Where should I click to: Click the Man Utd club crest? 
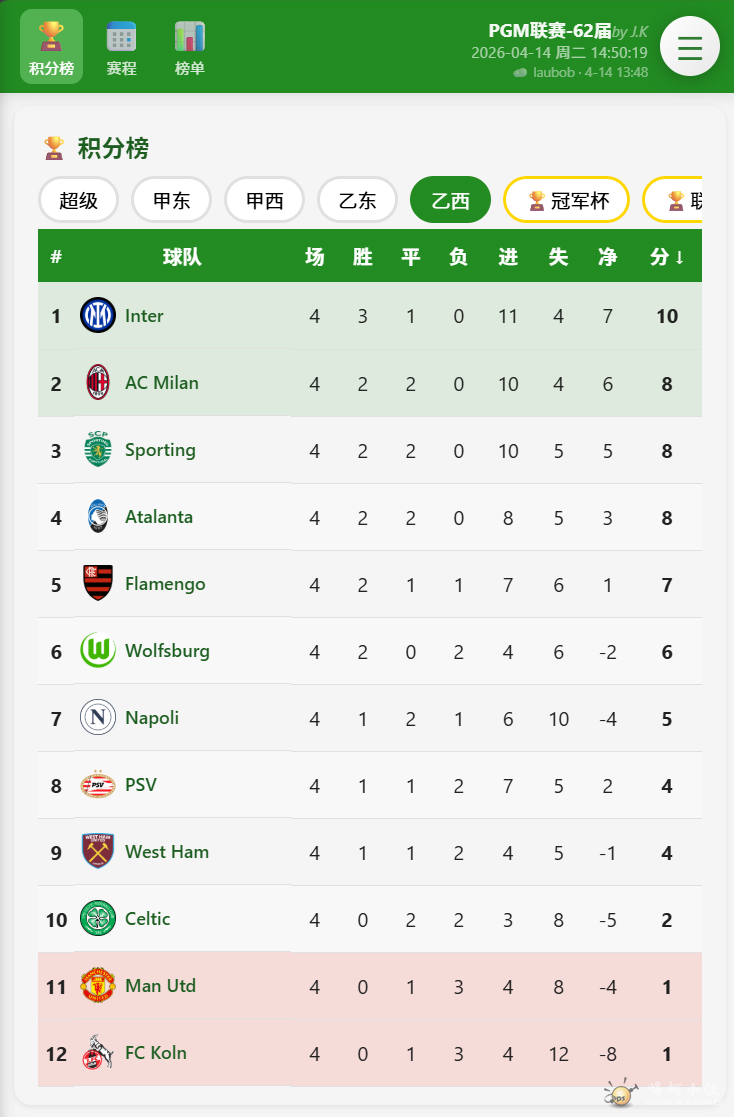click(98, 986)
